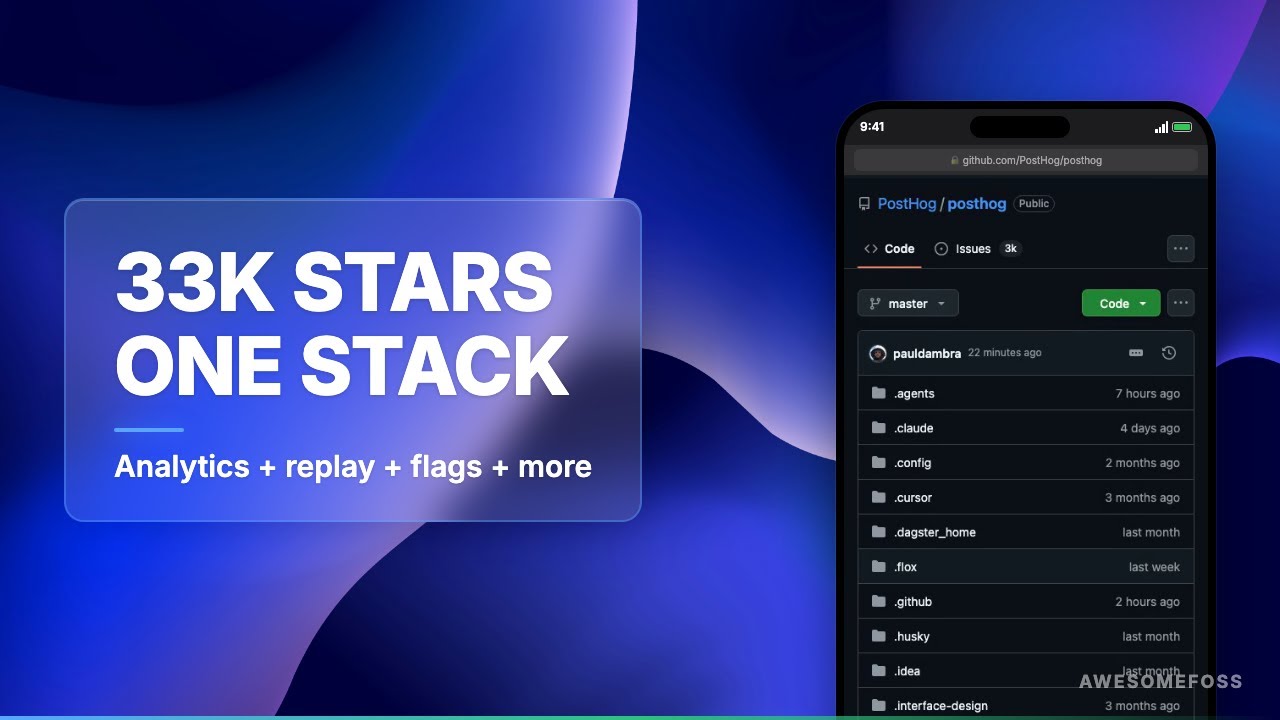Click the Public visibility badge
This screenshot has height=720, width=1280.
click(x=1034, y=204)
